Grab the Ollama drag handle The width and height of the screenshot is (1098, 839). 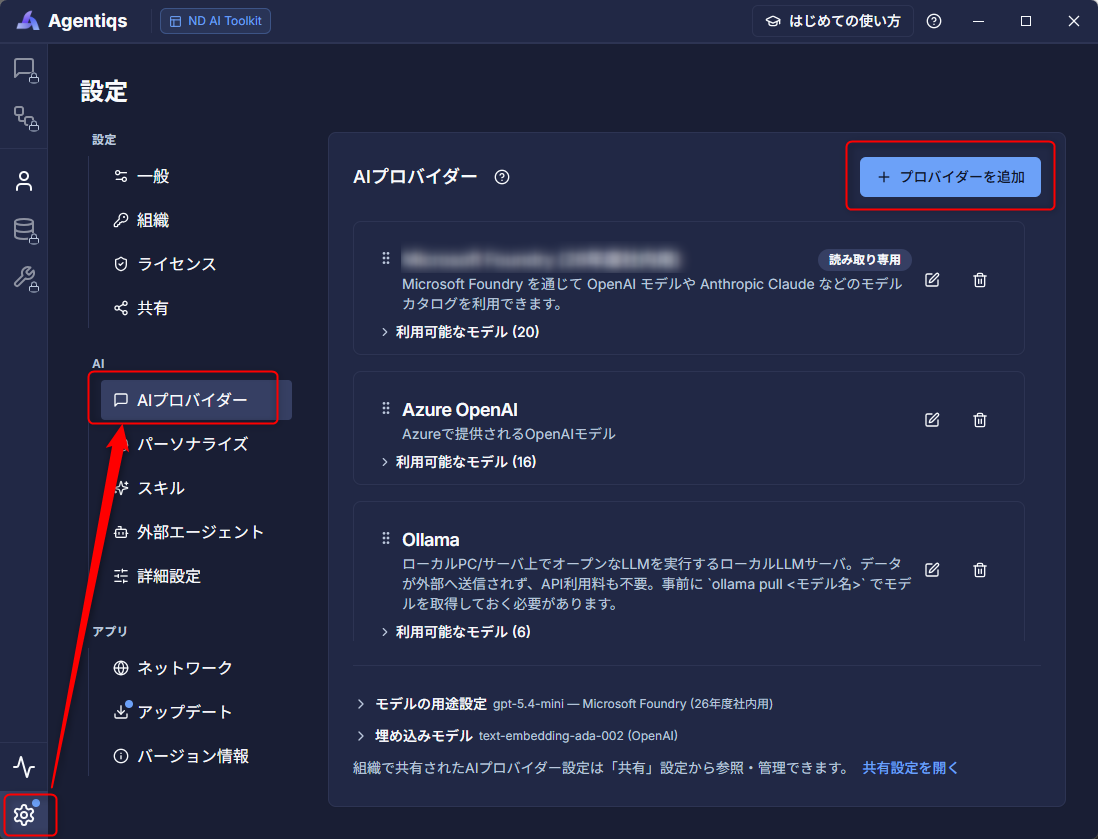pyautogui.click(x=386, y=538)
